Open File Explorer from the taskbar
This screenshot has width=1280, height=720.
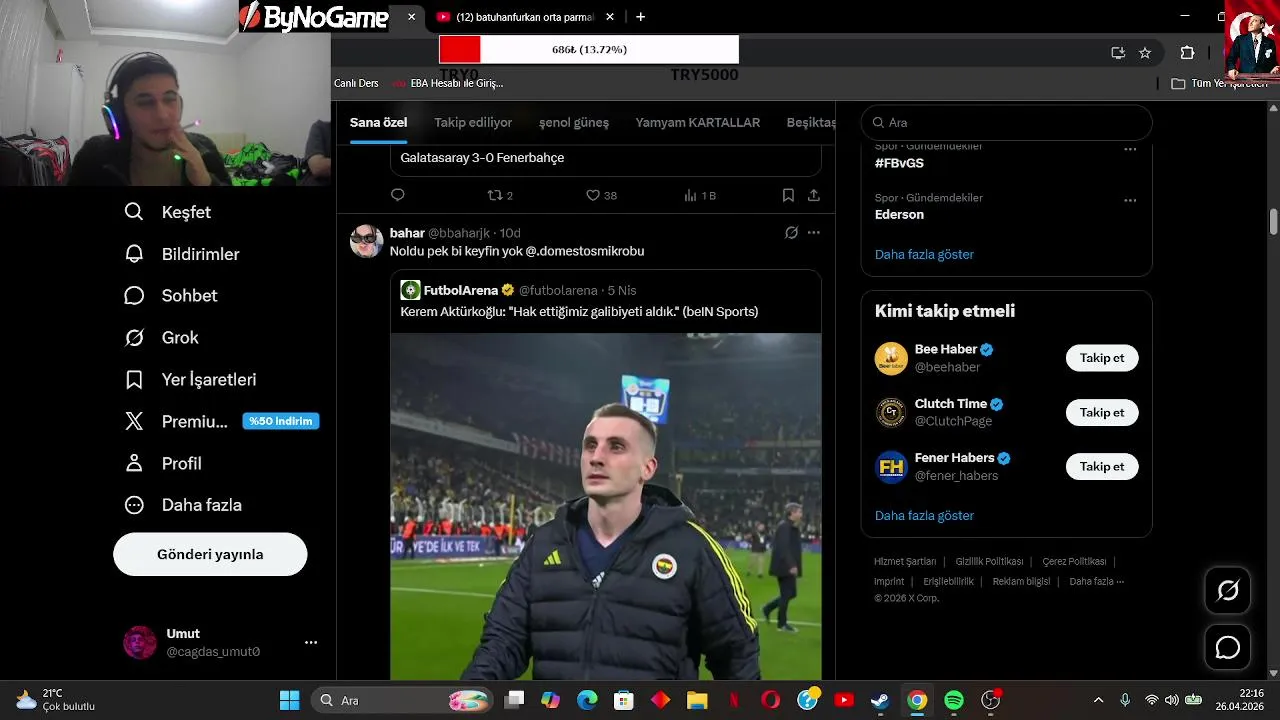pos(697,700)
